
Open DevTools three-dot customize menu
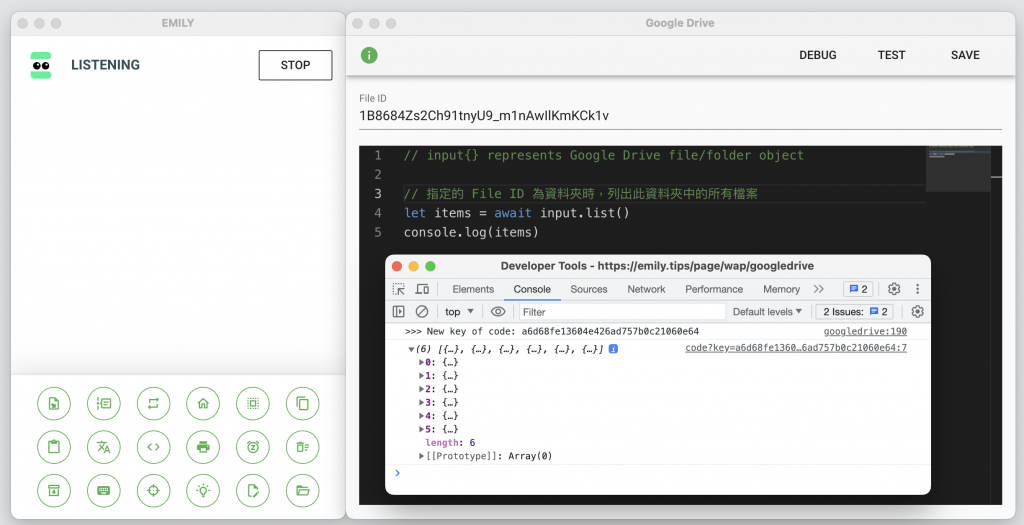point(918,289)
